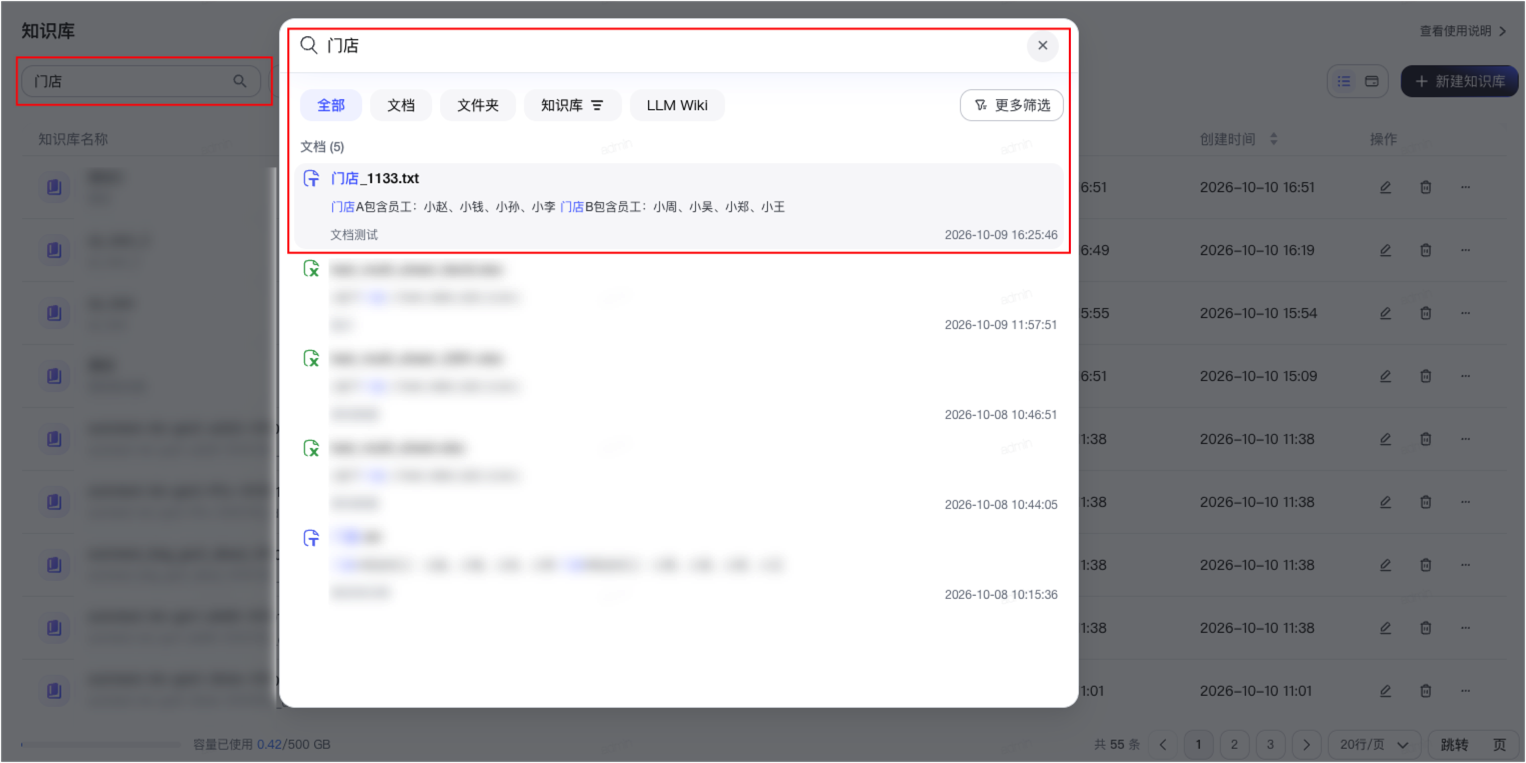The image size is (1526, 763).
Task: Edit the knowledge base created at 15:54
Action: tap(1385, 313)
